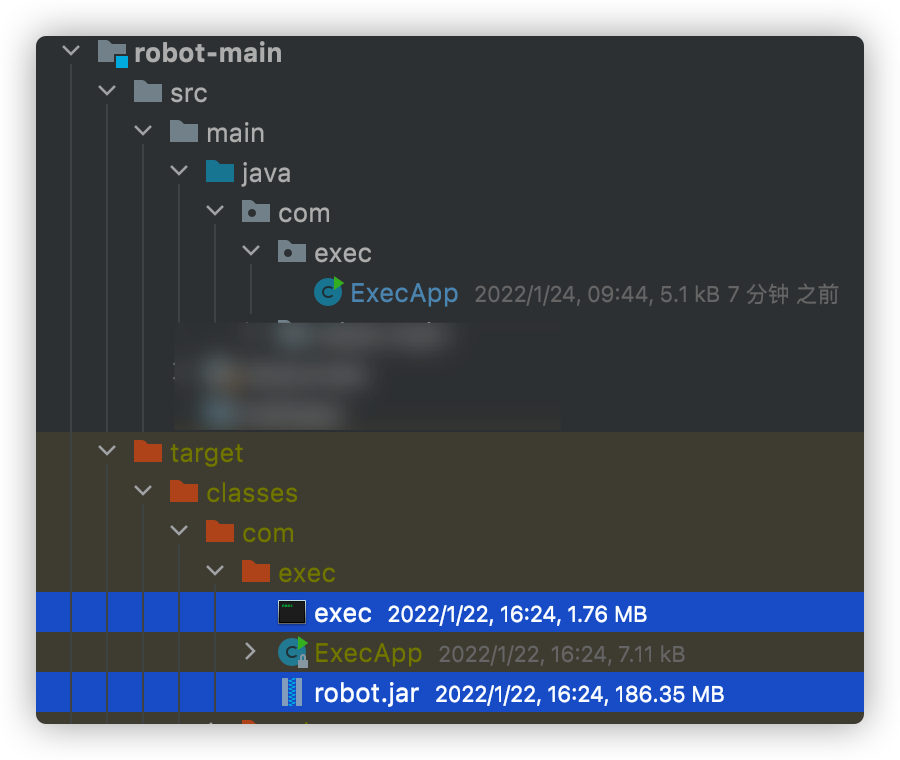Click the ExecApp class icon under src

click(328, 292)
